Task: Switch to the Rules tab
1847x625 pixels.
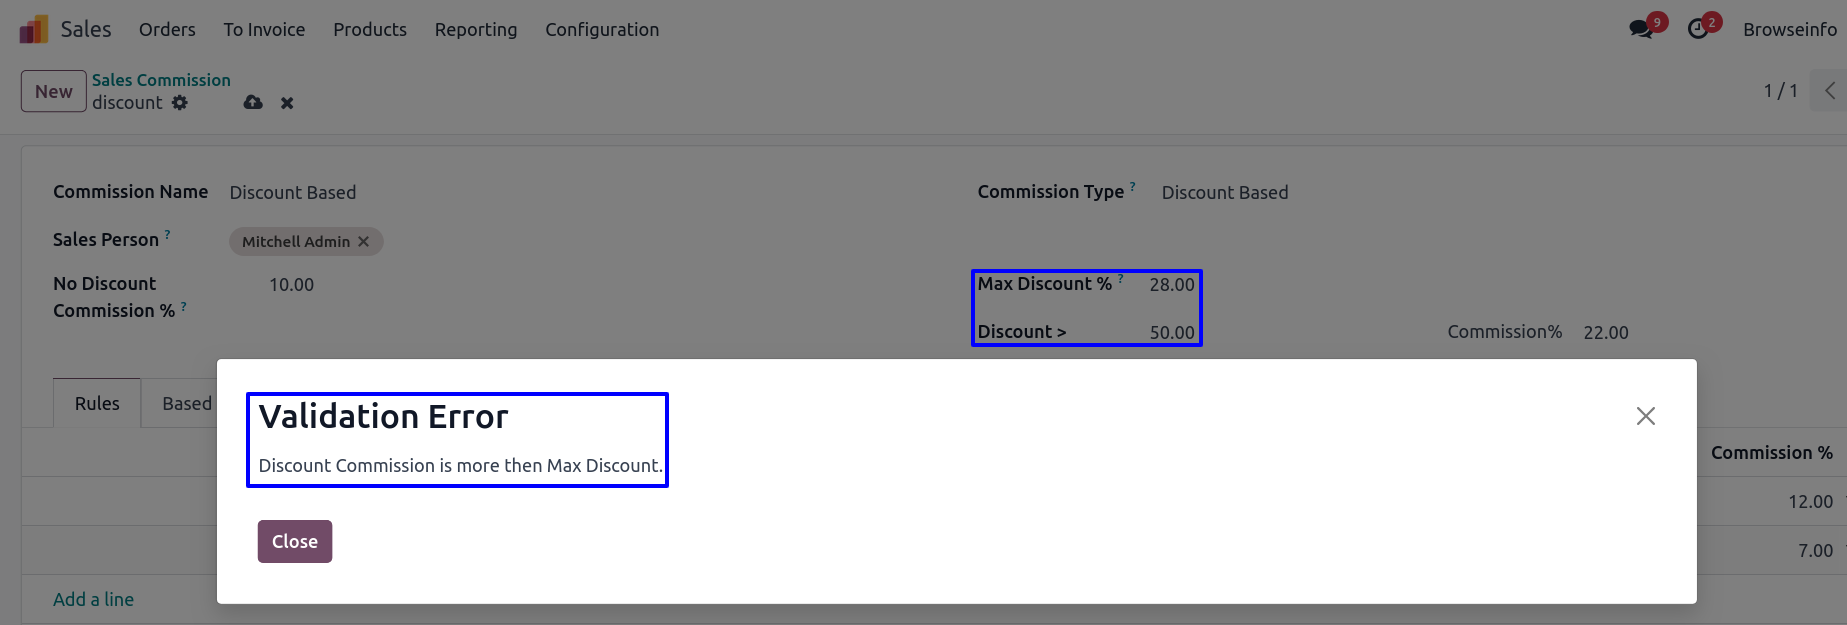Action: pos(97,404)
